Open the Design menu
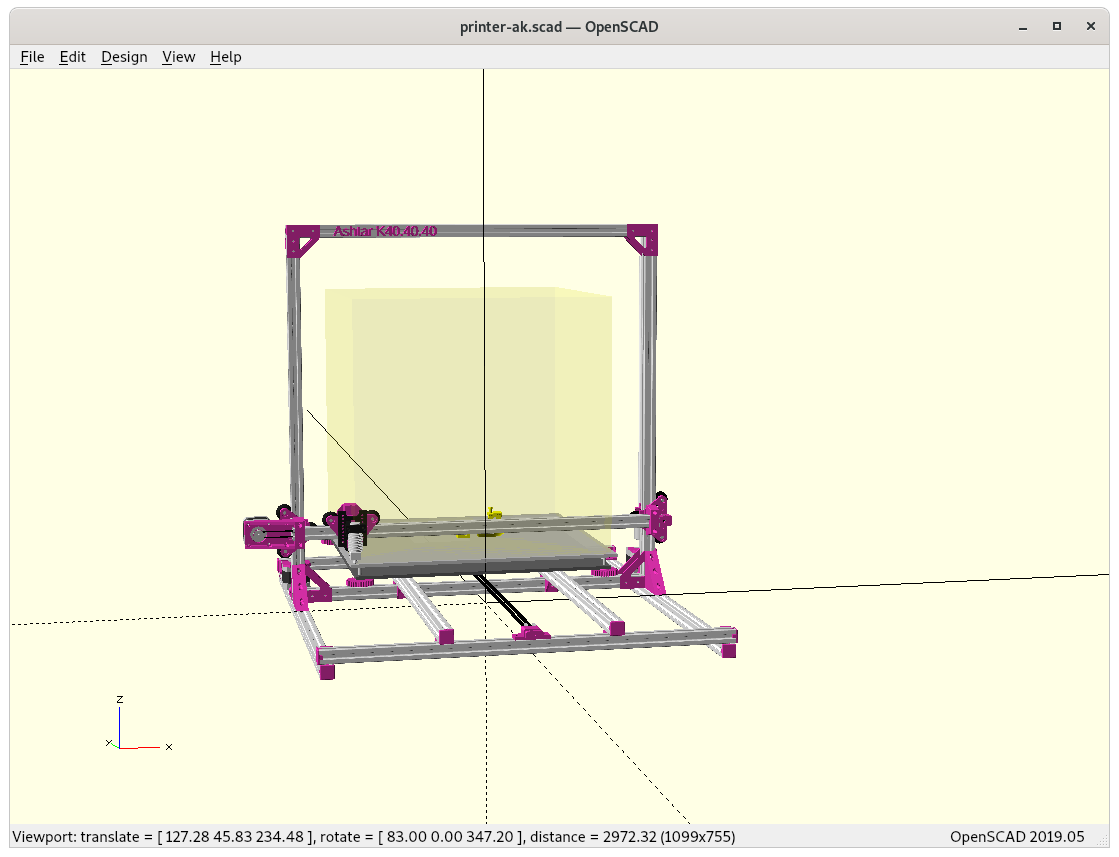This screenshot has height=857, width=1119. pos(124,57)
